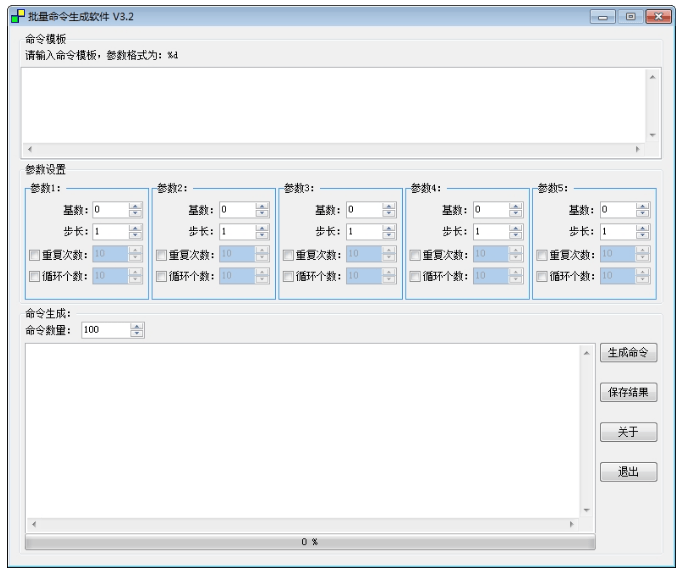Click inside the command template text area

pos(334,106)
